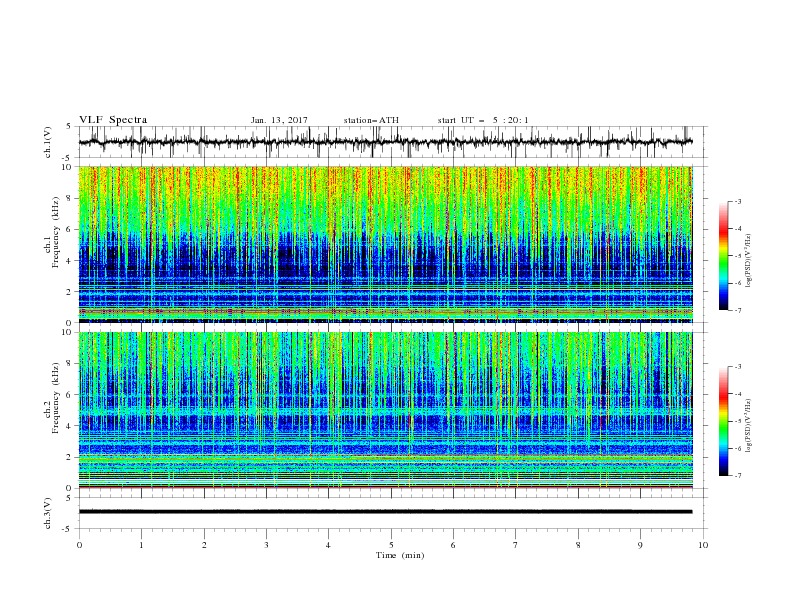Click the date text "Jan. 13, 2017"
This screenshot has width=792, height=612.
coord(279,120)
